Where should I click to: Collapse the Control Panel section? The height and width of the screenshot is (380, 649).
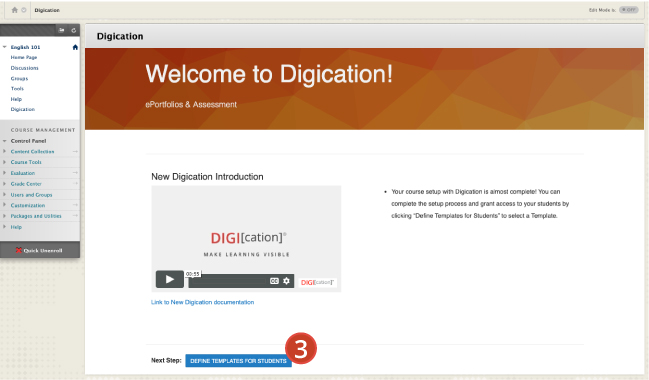pos(5,141)
